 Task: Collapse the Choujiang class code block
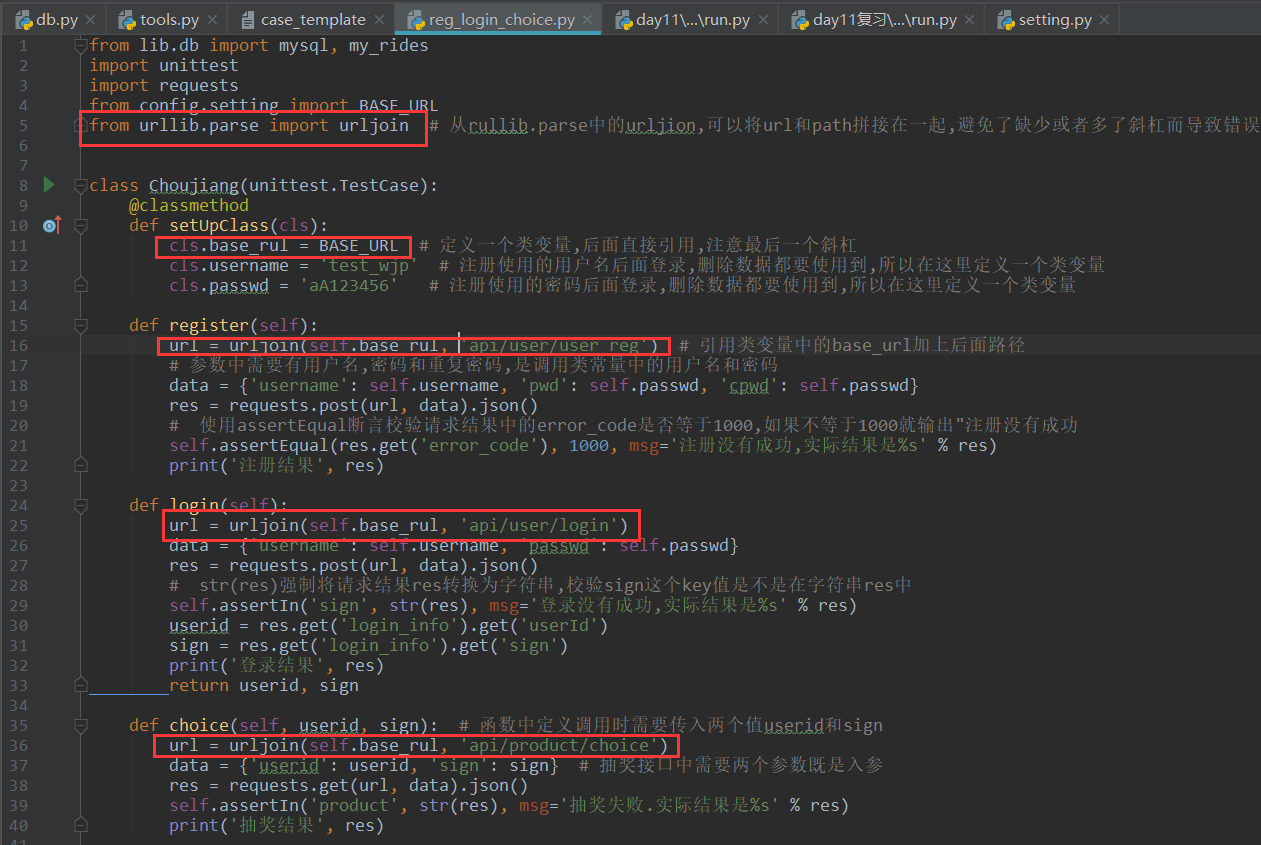79,185
